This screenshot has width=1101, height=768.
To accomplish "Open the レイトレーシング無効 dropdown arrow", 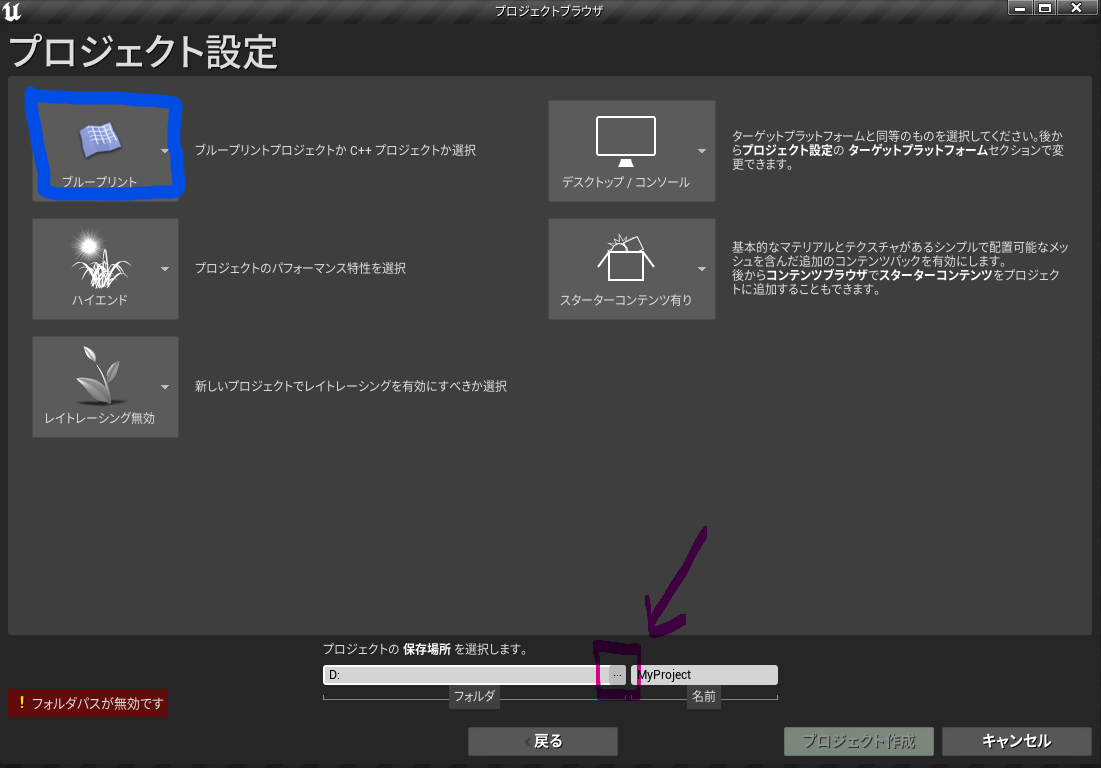I will (164, 387).
